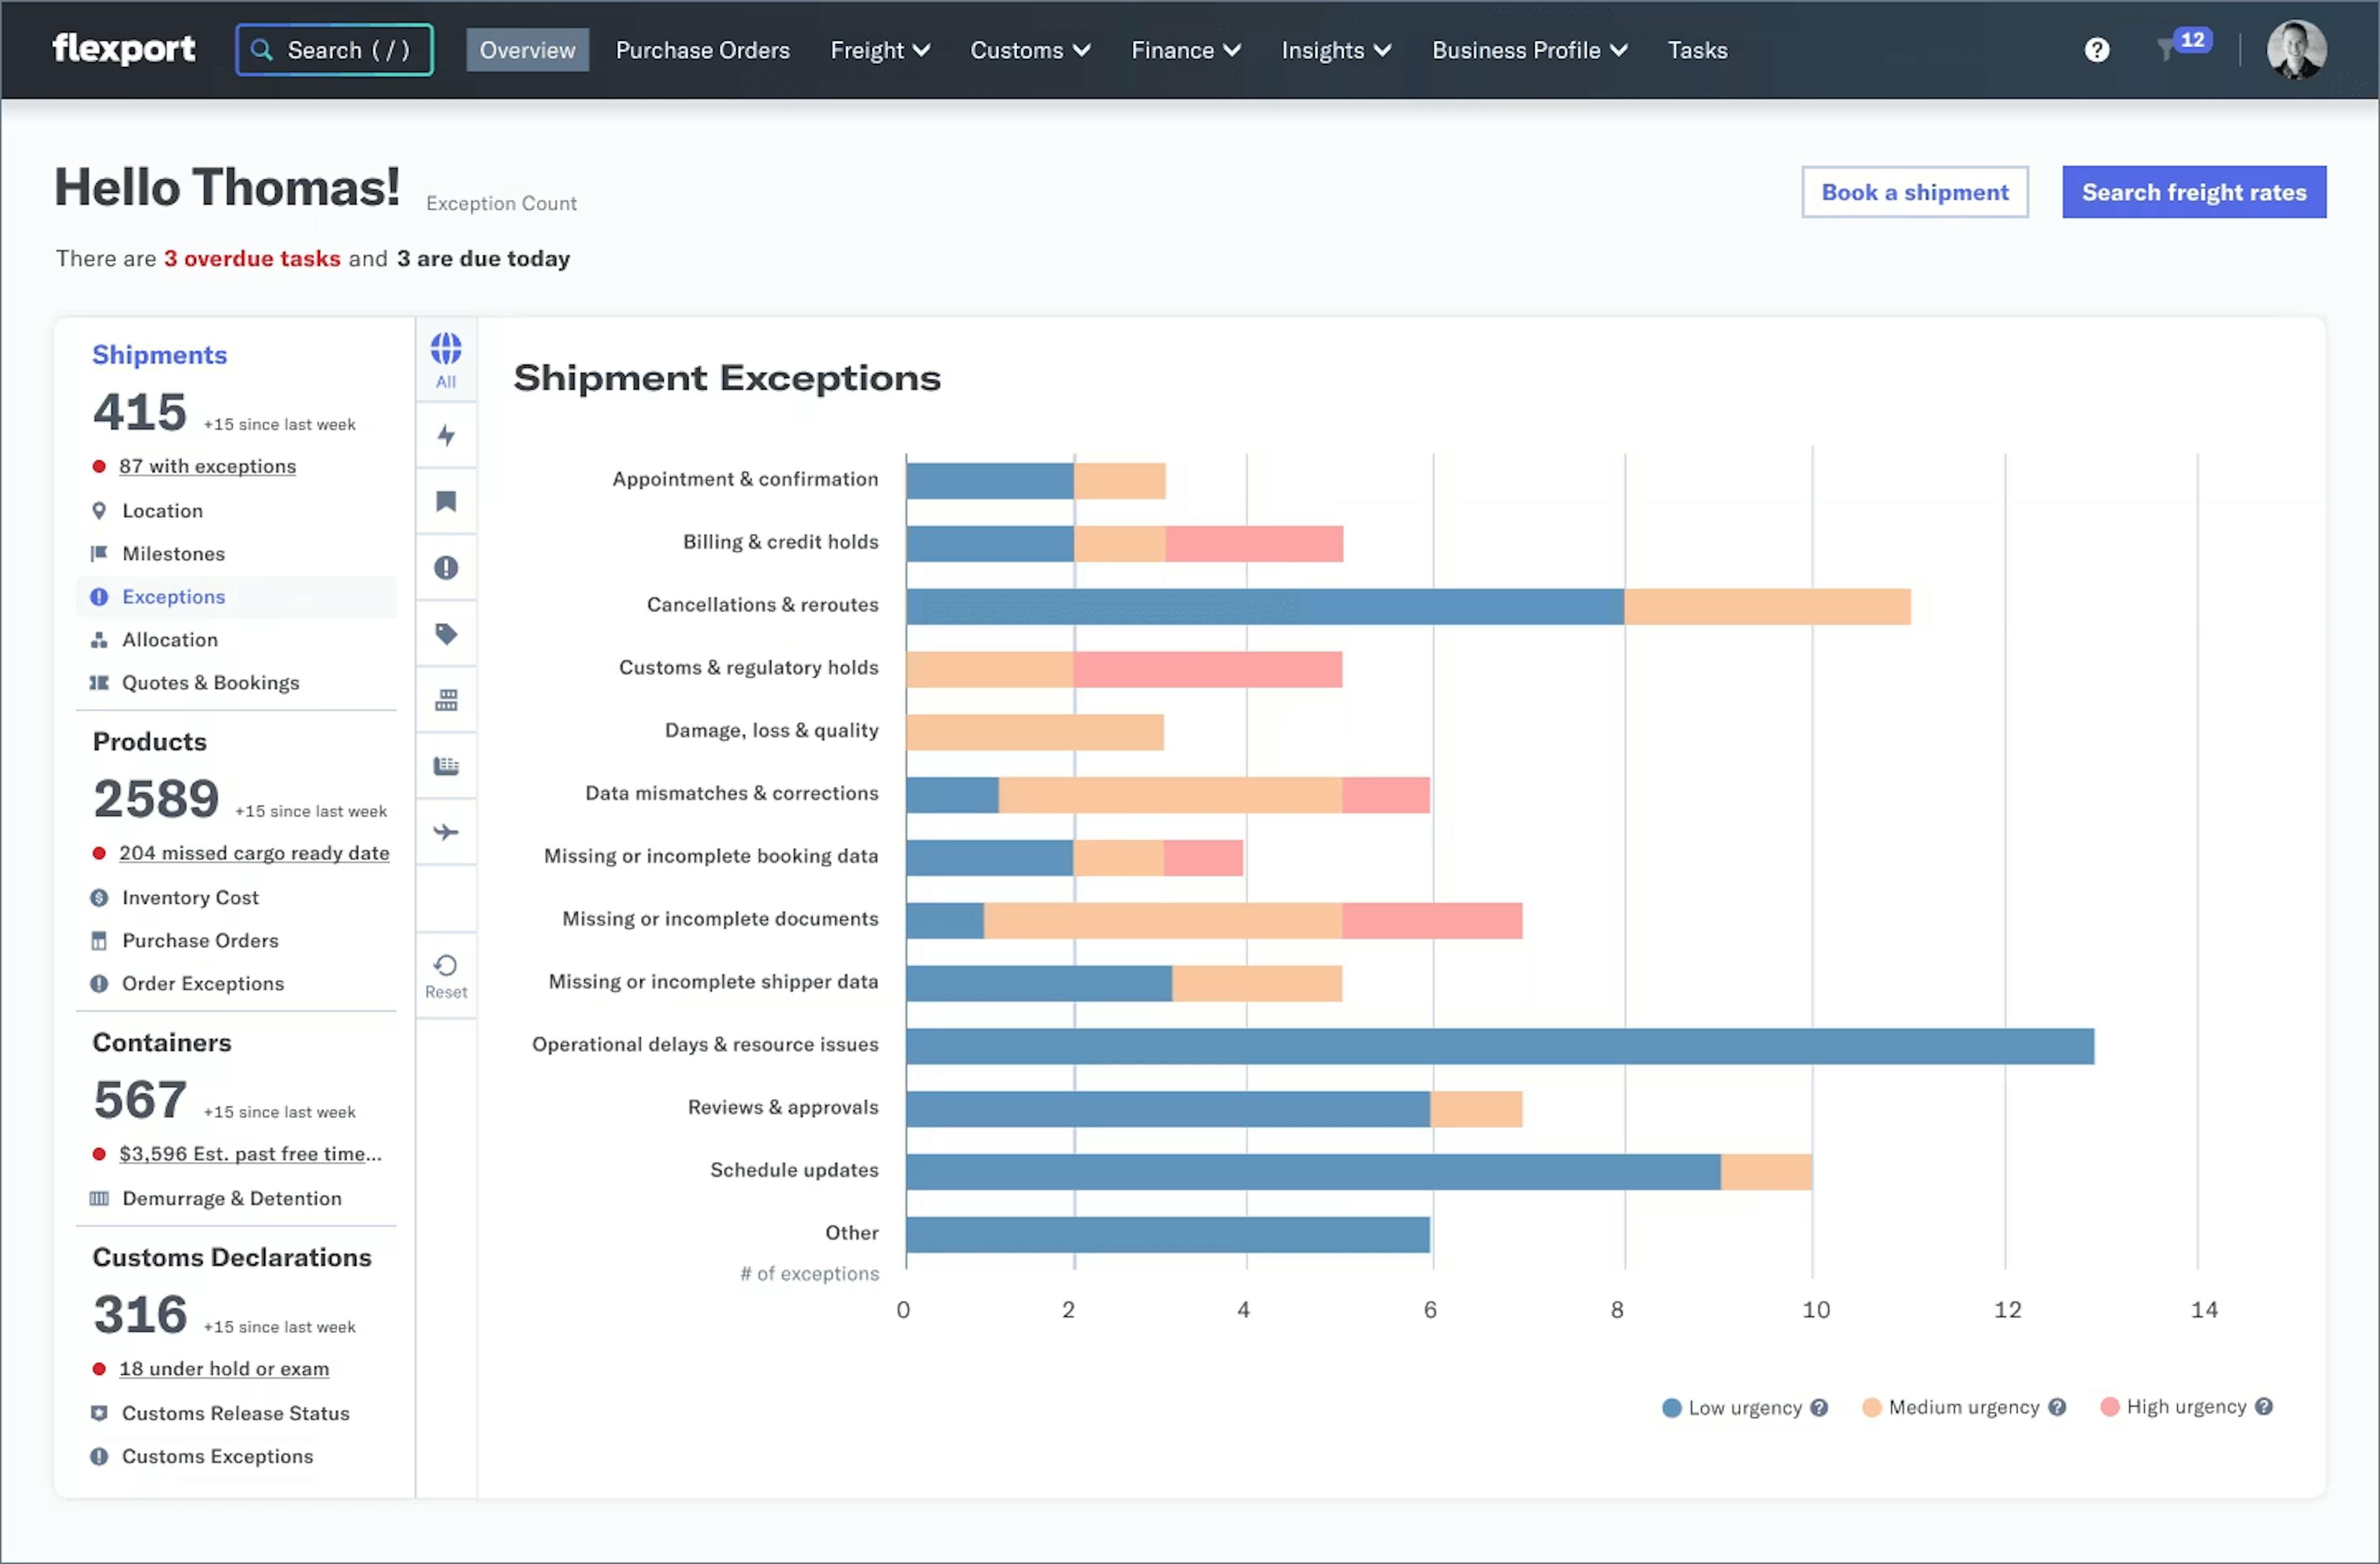Open the Freight dropdown menu
This screenshot has height=1564, width=2380.
[879, 49]
